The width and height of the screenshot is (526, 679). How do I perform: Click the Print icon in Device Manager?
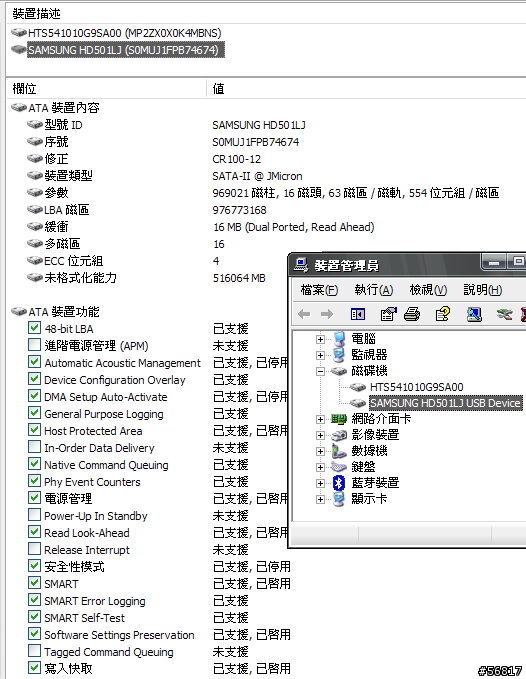coord(412,314)
